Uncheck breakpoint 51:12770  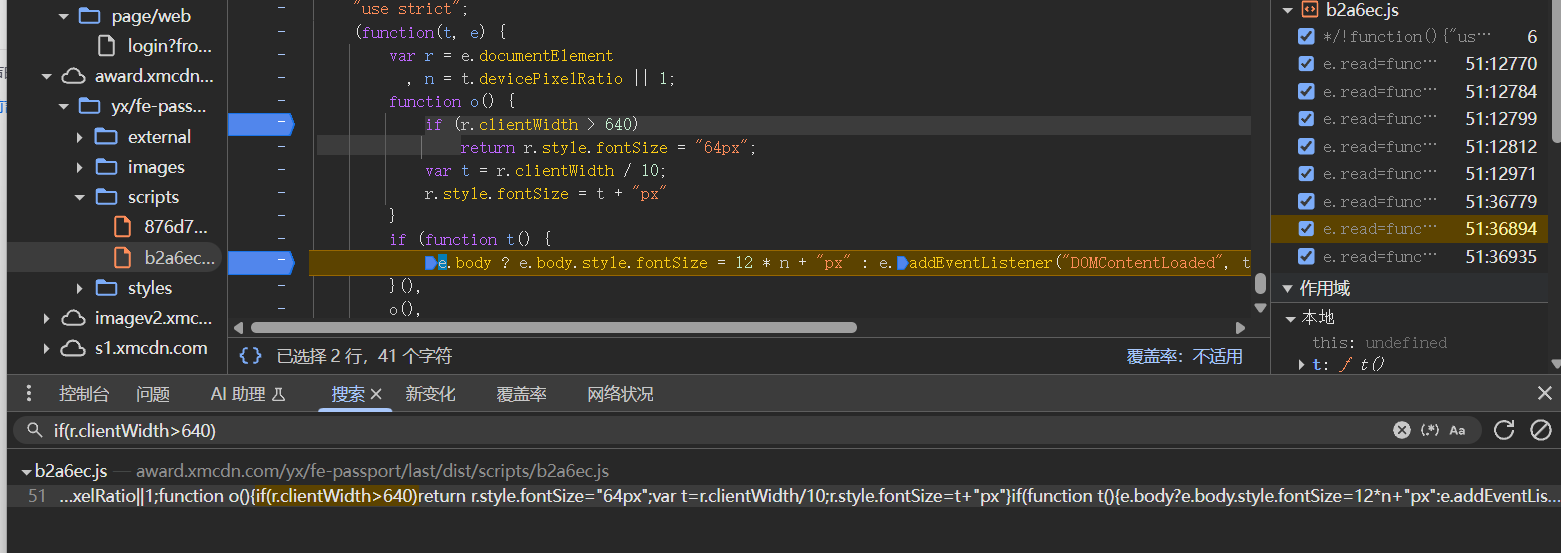coord(1306,64)
